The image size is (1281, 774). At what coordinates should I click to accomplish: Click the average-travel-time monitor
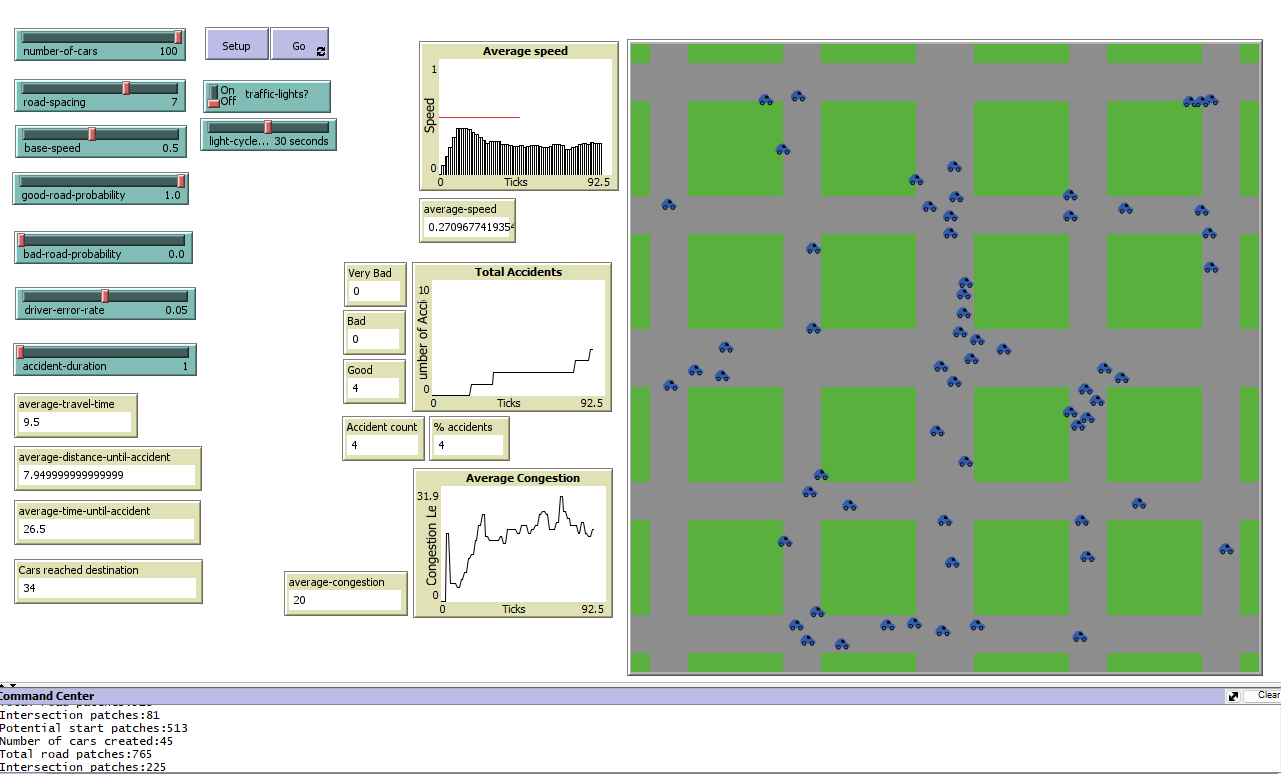76,416
